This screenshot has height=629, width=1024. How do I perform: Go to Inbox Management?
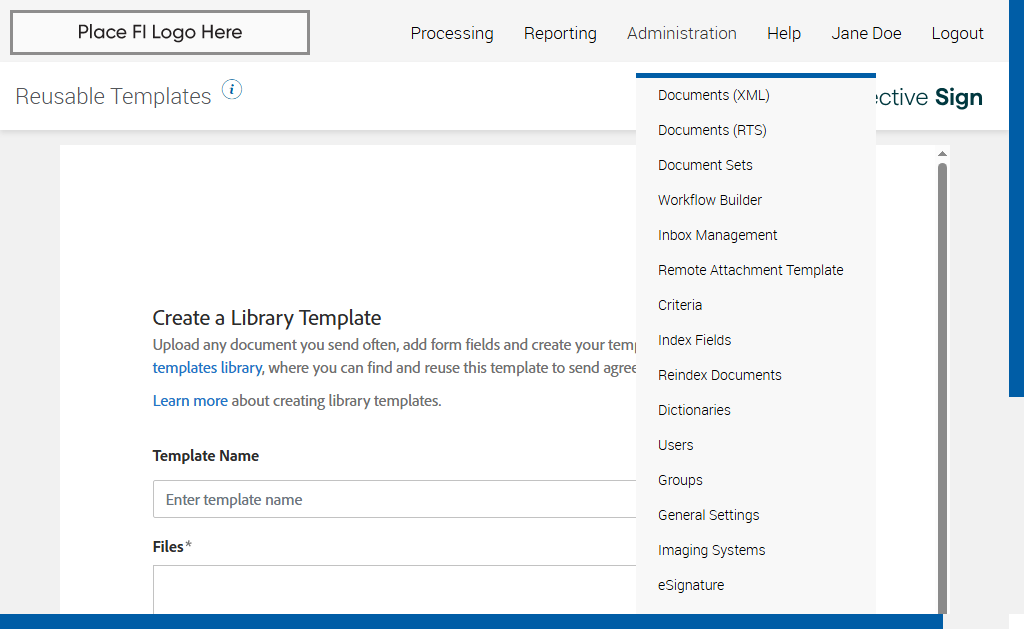[x=717, y=235]
